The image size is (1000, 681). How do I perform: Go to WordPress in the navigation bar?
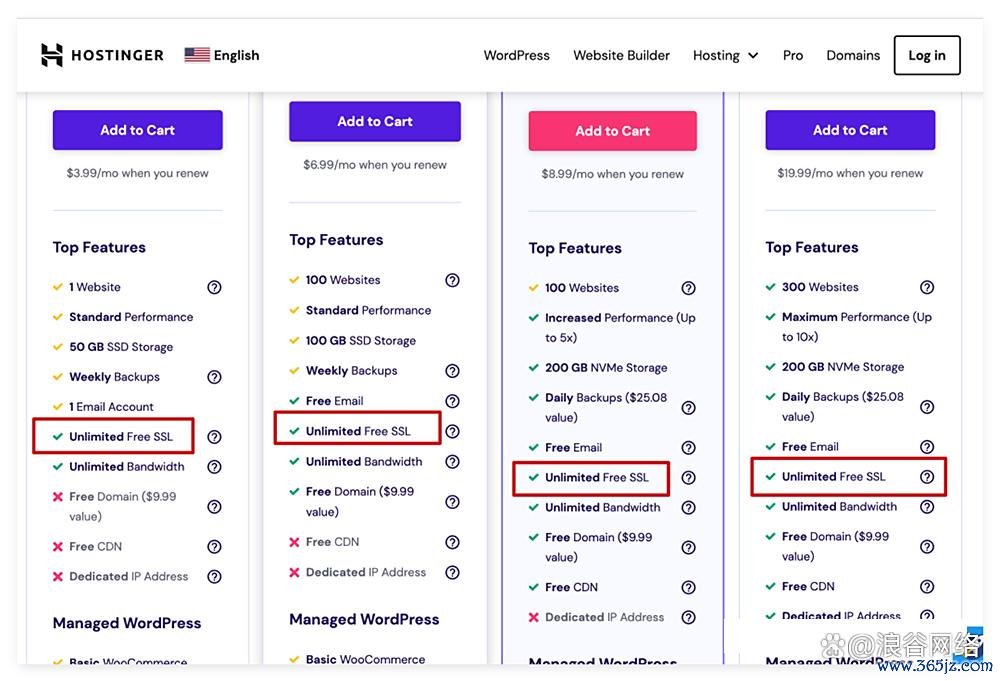pos(517,55)
